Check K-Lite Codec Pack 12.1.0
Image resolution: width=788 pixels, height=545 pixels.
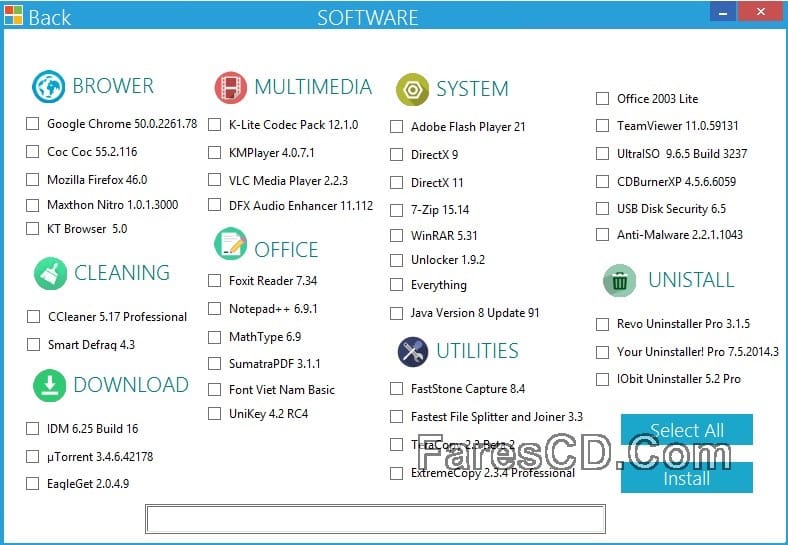tap(215, 125)
